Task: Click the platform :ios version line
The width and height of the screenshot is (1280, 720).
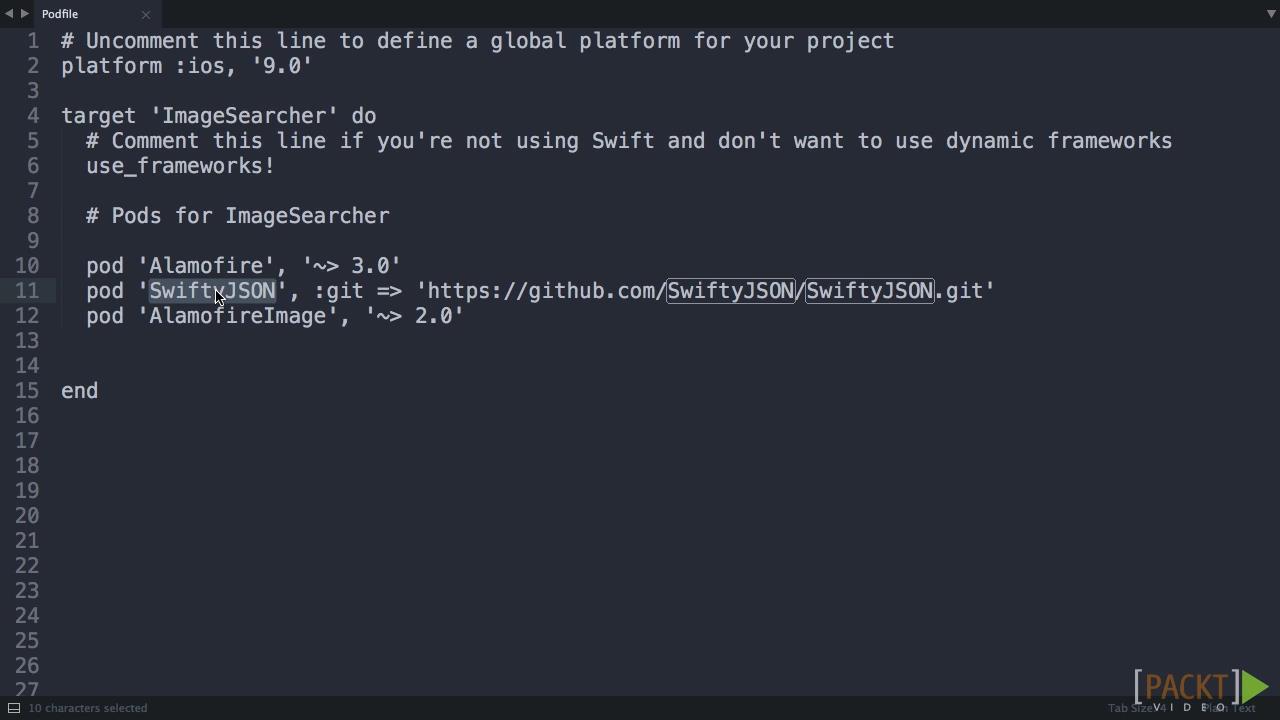Action: [187, 66]
